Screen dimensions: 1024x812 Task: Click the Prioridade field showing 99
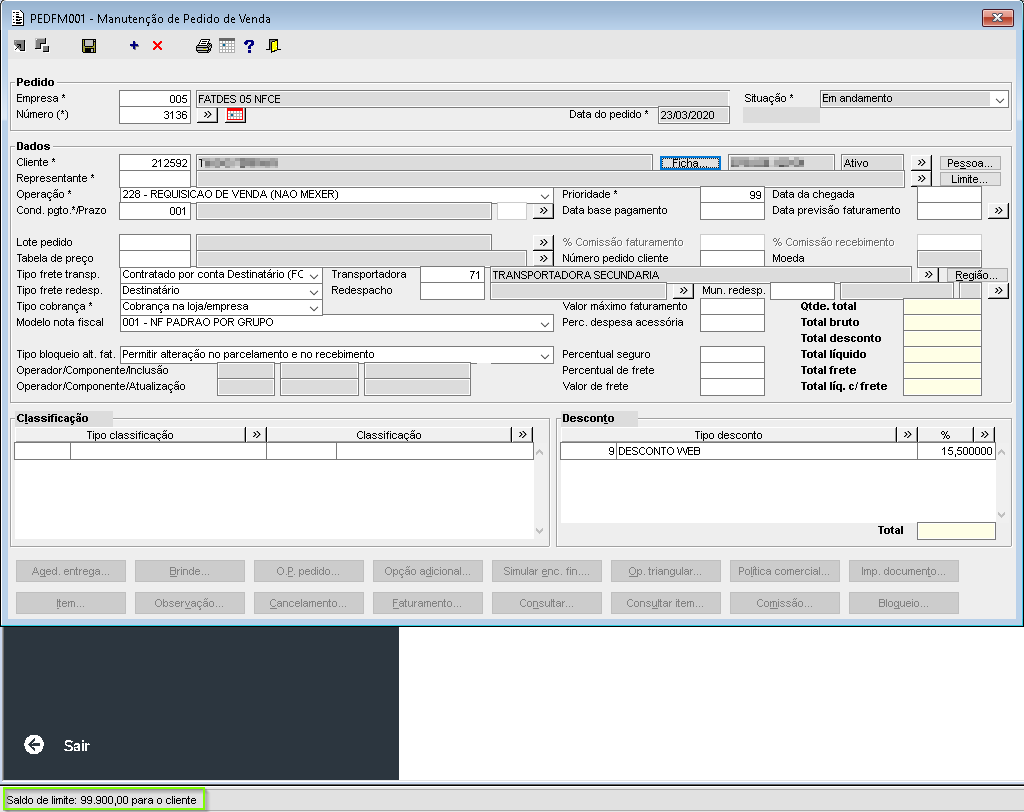[x=732, y=195]
